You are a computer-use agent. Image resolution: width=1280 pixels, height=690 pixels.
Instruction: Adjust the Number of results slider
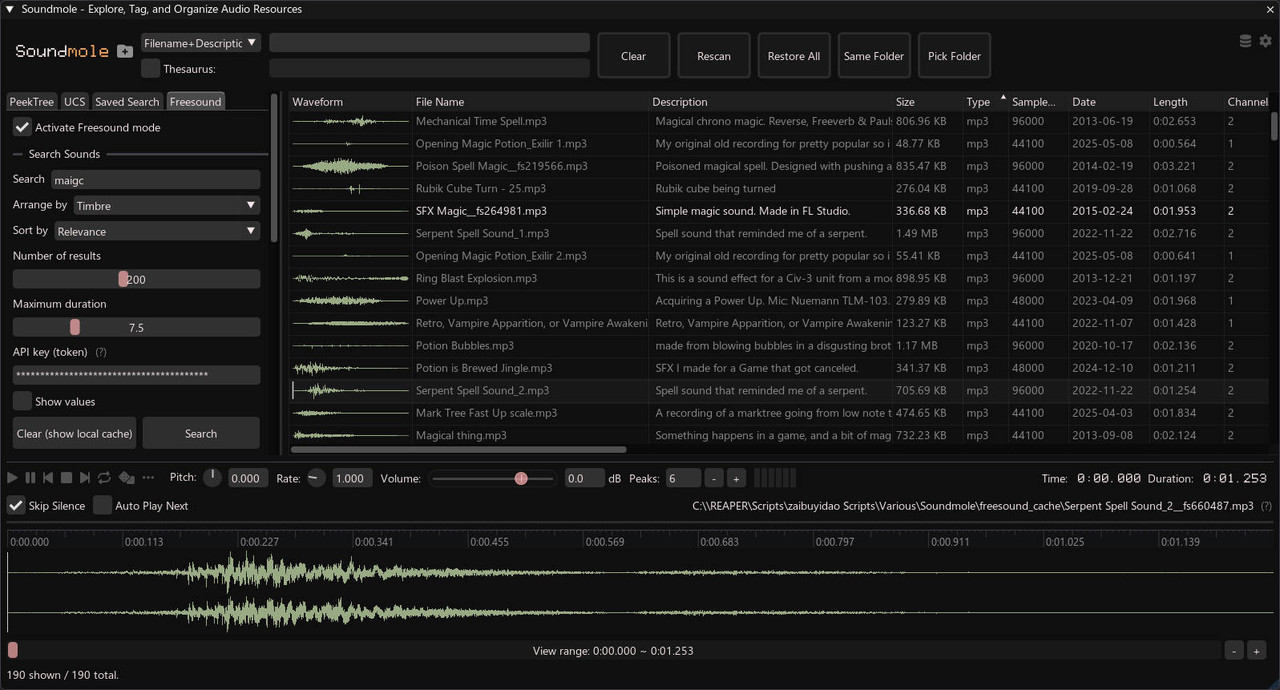(136, 280)
